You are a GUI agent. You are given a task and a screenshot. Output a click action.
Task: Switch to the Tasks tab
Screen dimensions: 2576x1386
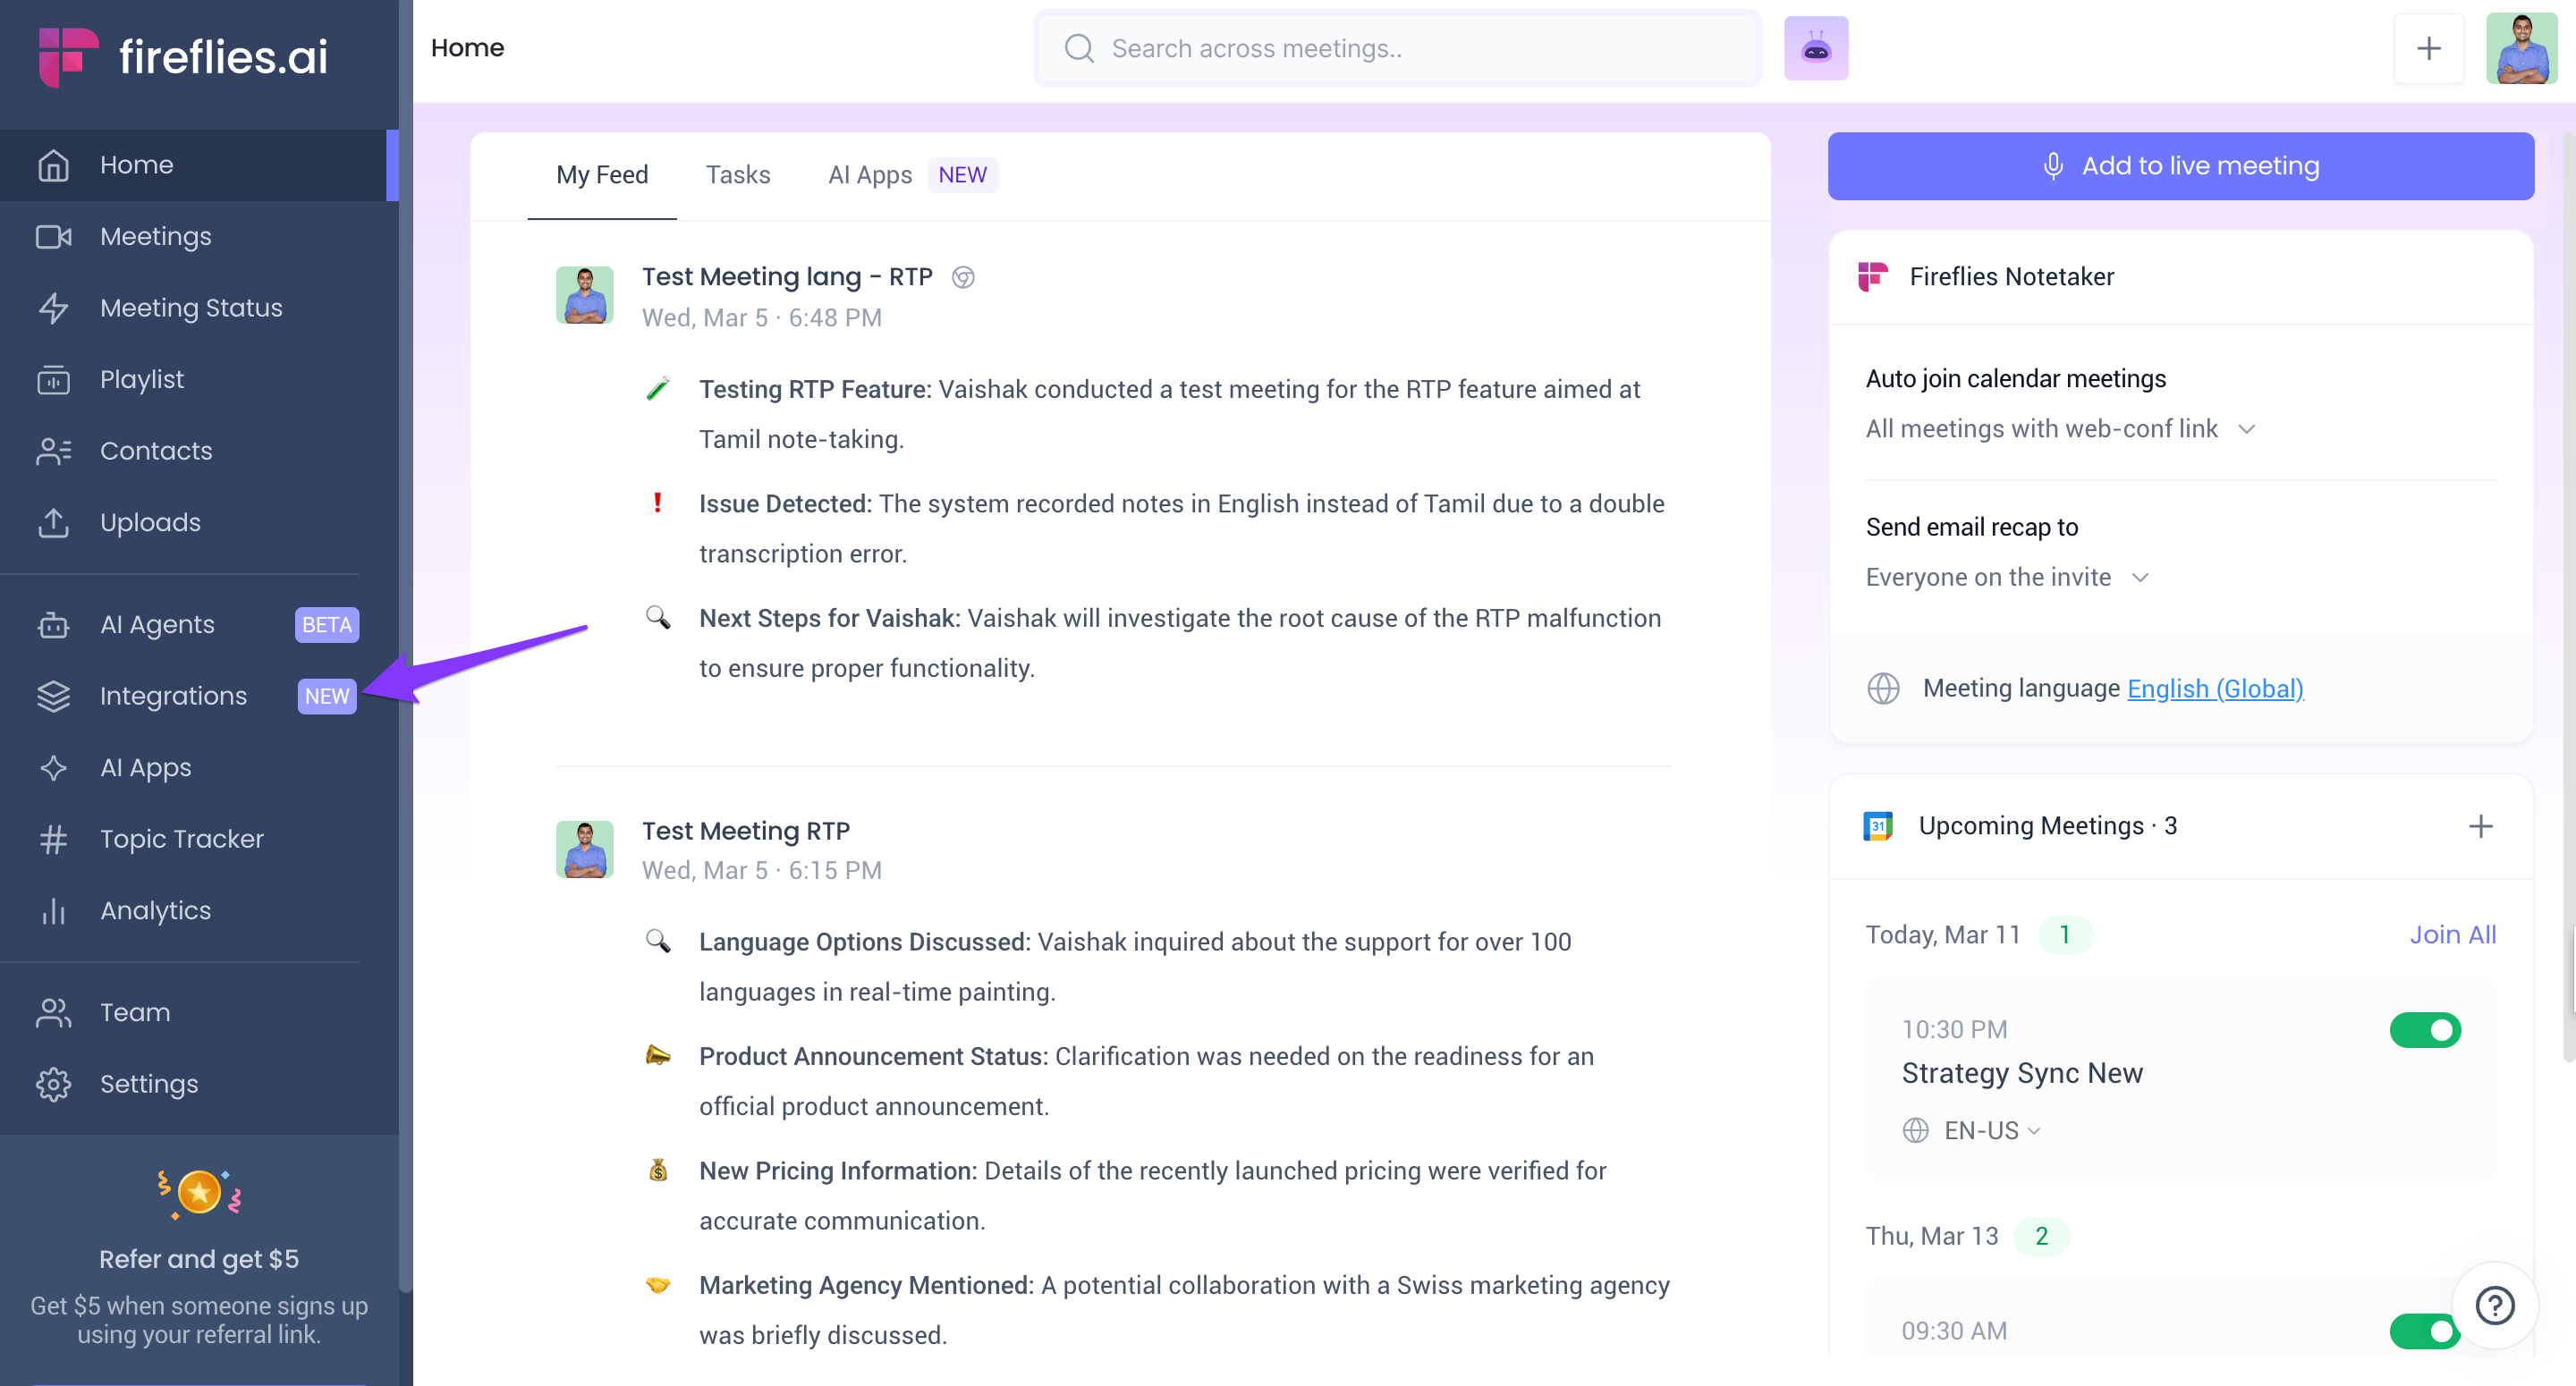pyautogui.click(x=738, y=175)
